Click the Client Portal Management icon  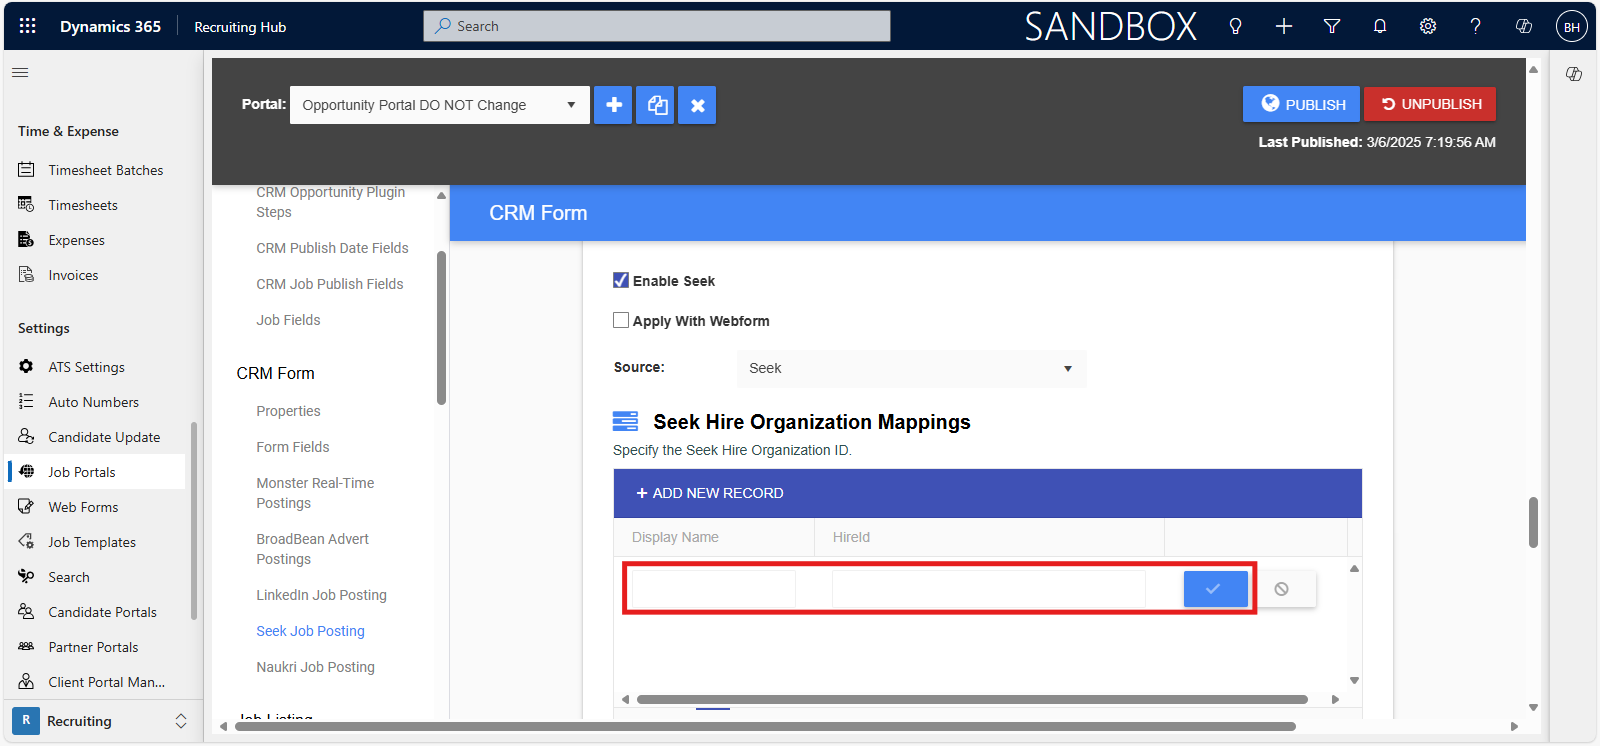26,682
